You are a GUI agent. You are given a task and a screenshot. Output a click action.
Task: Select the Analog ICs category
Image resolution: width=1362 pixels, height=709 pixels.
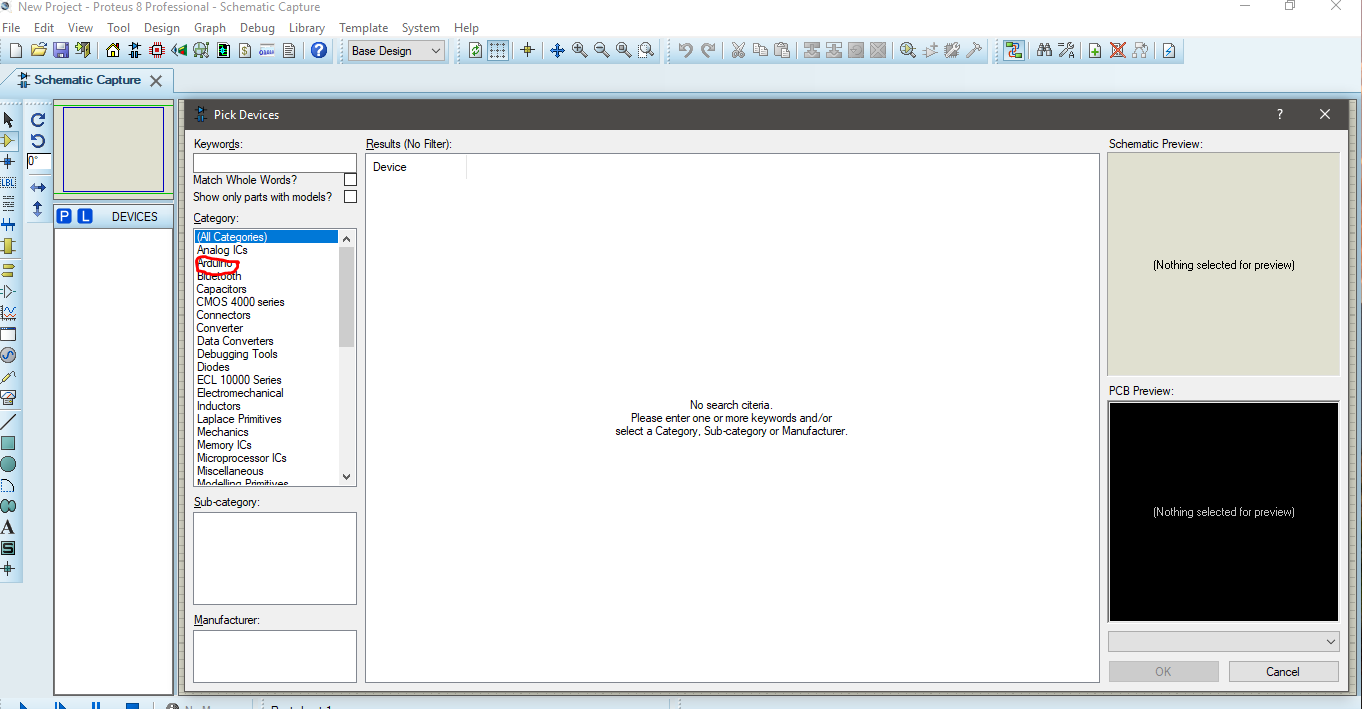coord(222,250)
